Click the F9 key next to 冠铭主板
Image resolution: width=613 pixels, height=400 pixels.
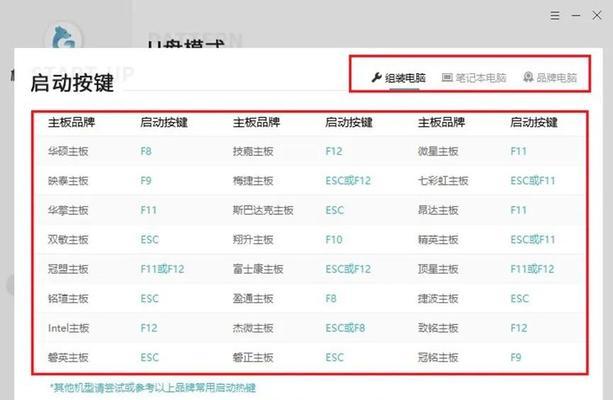[x=516, y=357]
